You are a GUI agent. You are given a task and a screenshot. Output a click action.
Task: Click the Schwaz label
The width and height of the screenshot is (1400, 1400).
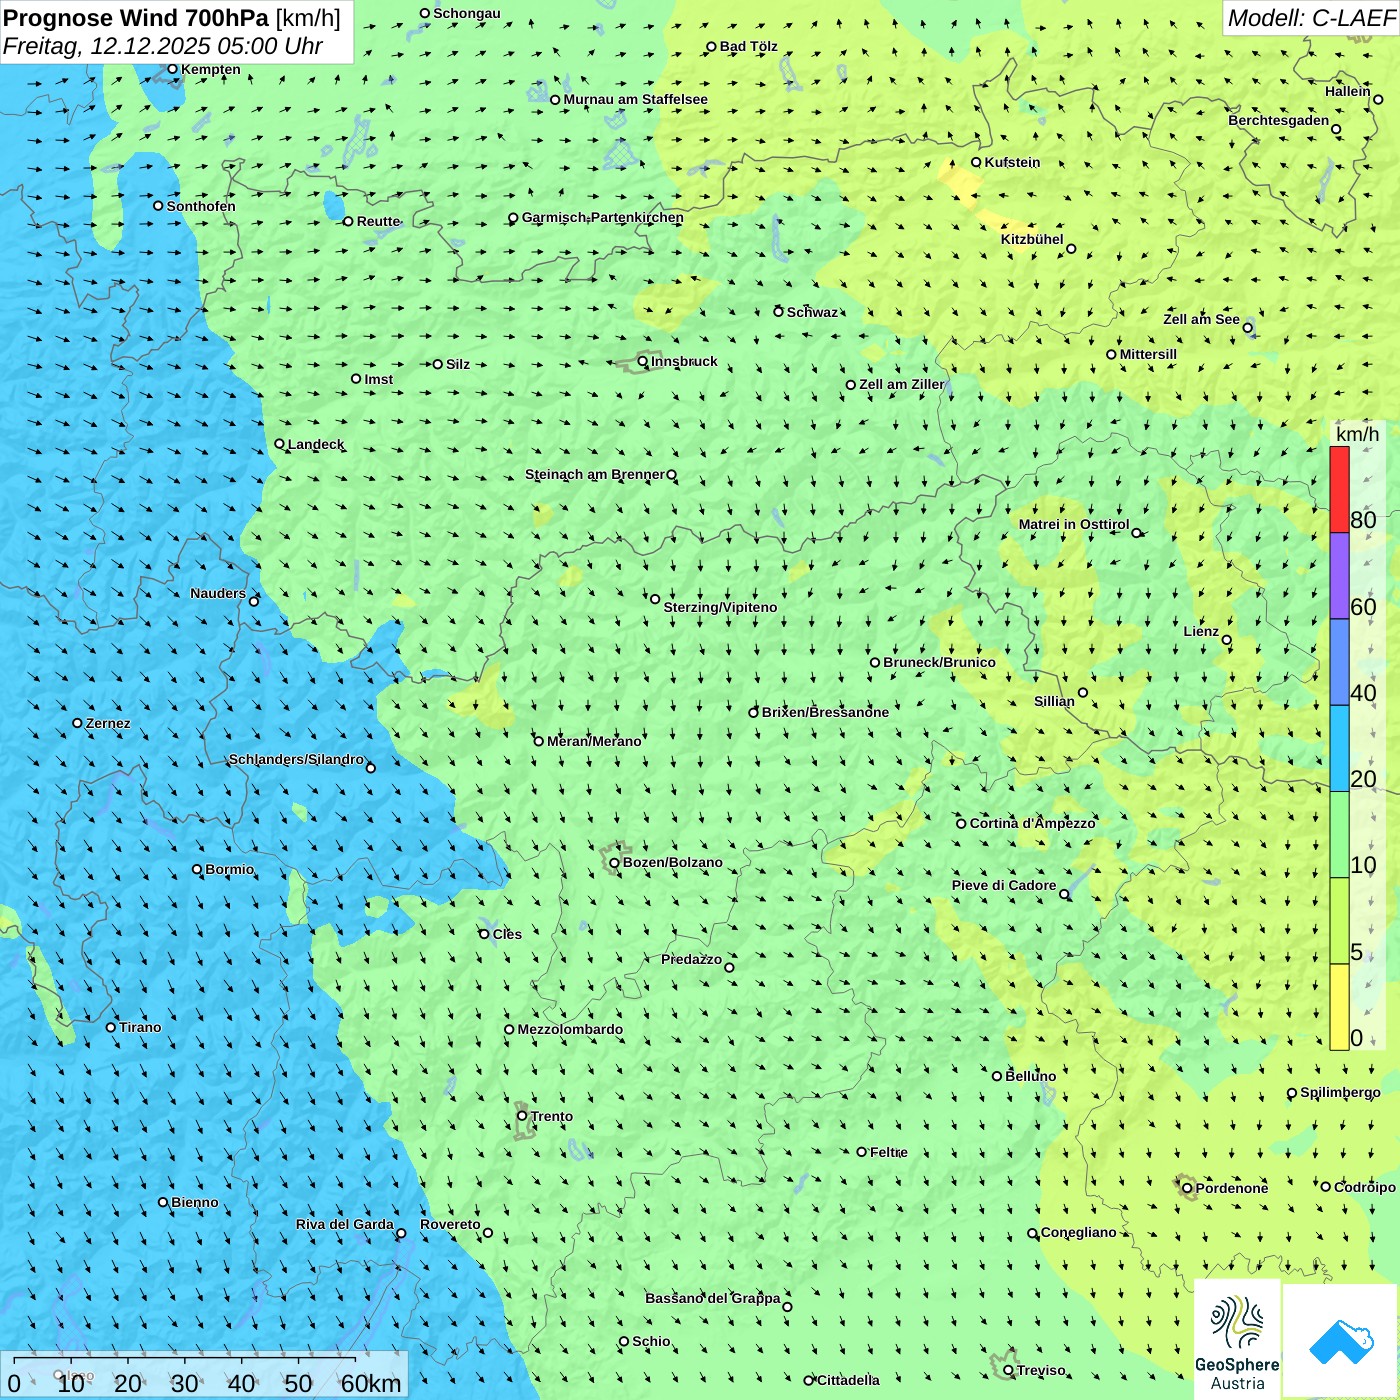[812, 312]
